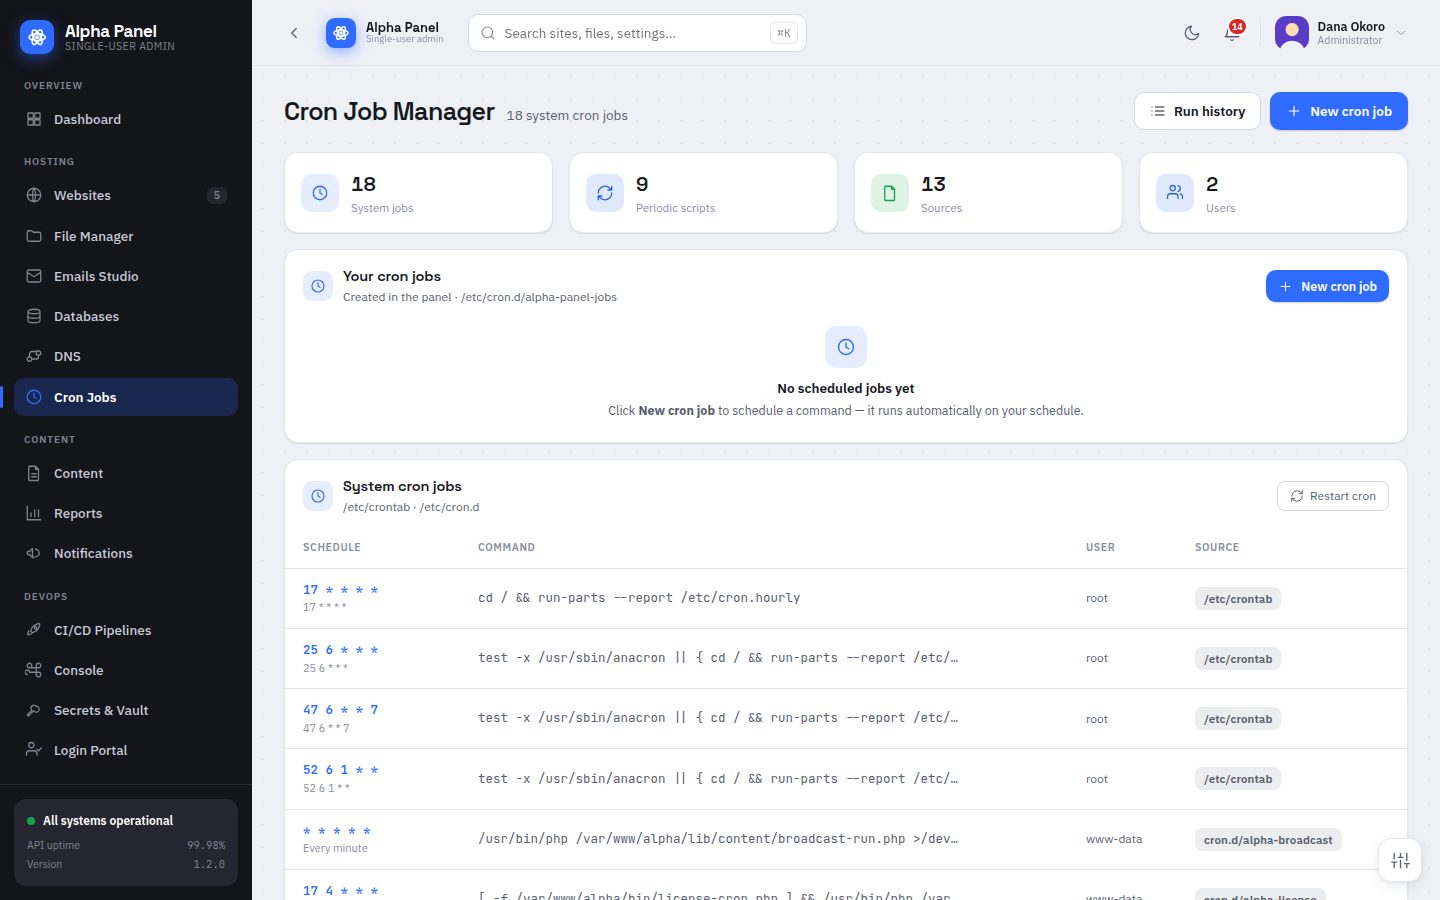Screen dimensions: 1440x900
Task: Click the ⌘K shortcut hint in search
Action: pyautogui.click(x=784, y=33)
